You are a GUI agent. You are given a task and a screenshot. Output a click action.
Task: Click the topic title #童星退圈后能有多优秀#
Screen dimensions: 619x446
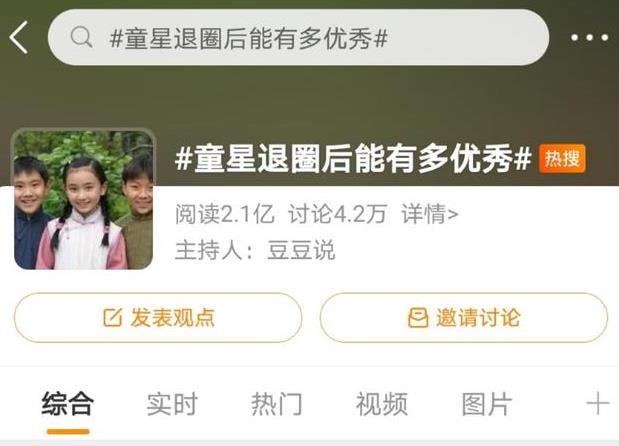click(x=353, y=159)
